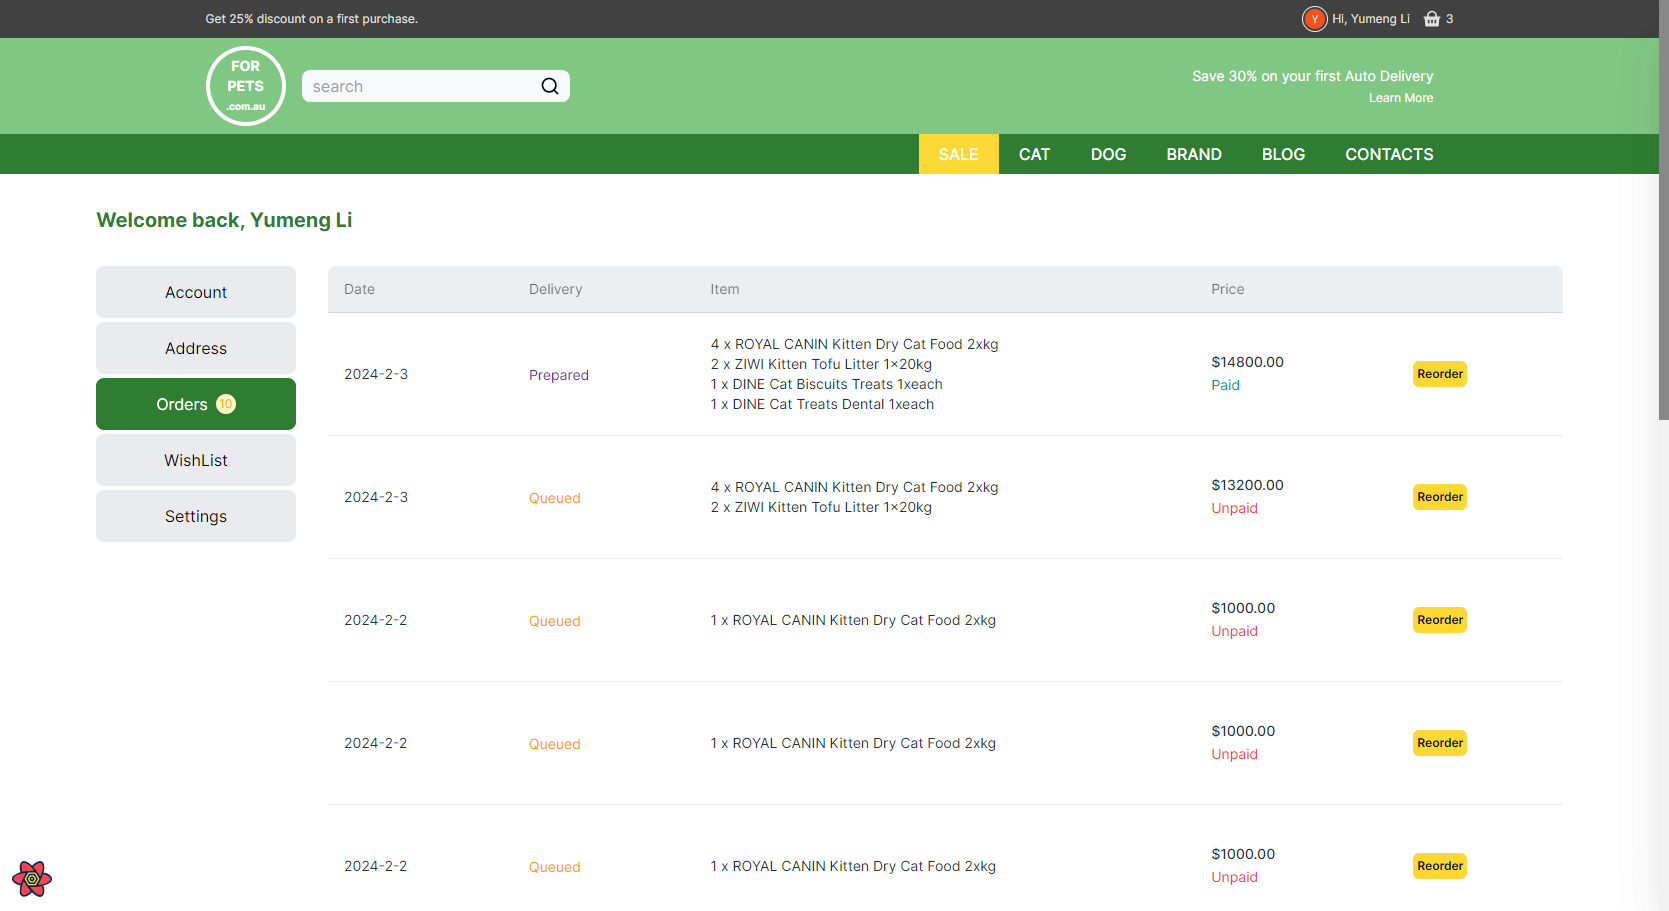Click the Orders count badge 10
1669x911 pixels.
(226, 404)
